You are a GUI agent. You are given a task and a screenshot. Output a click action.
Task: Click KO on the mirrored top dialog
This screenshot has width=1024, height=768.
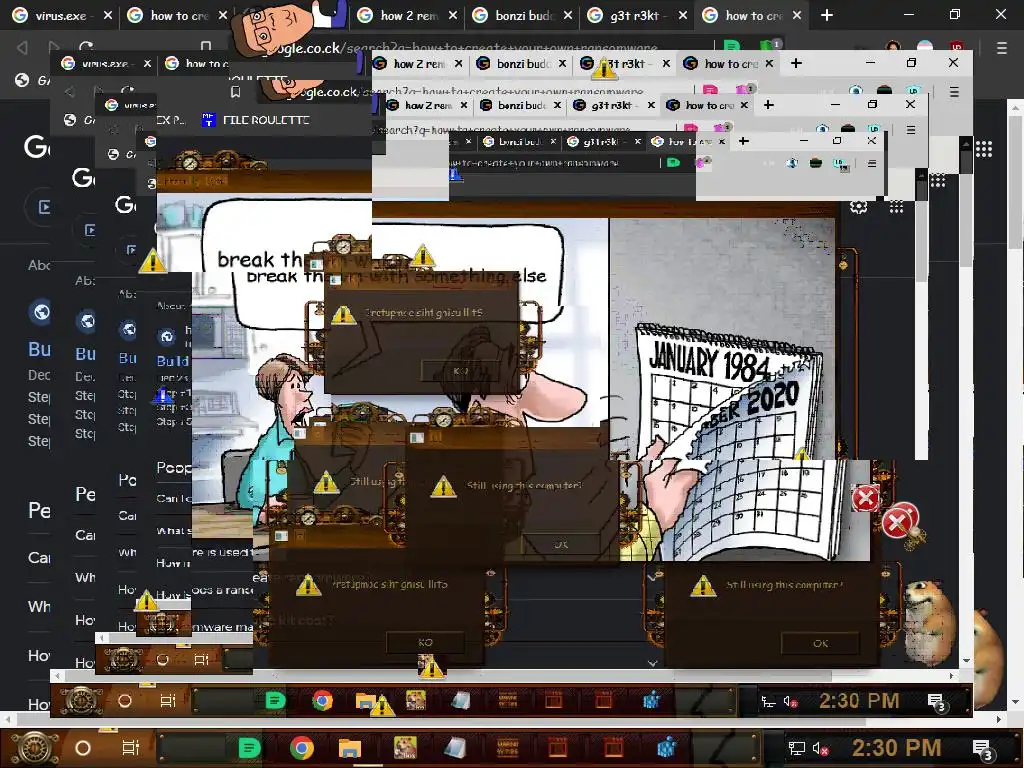tap(460, 371)
